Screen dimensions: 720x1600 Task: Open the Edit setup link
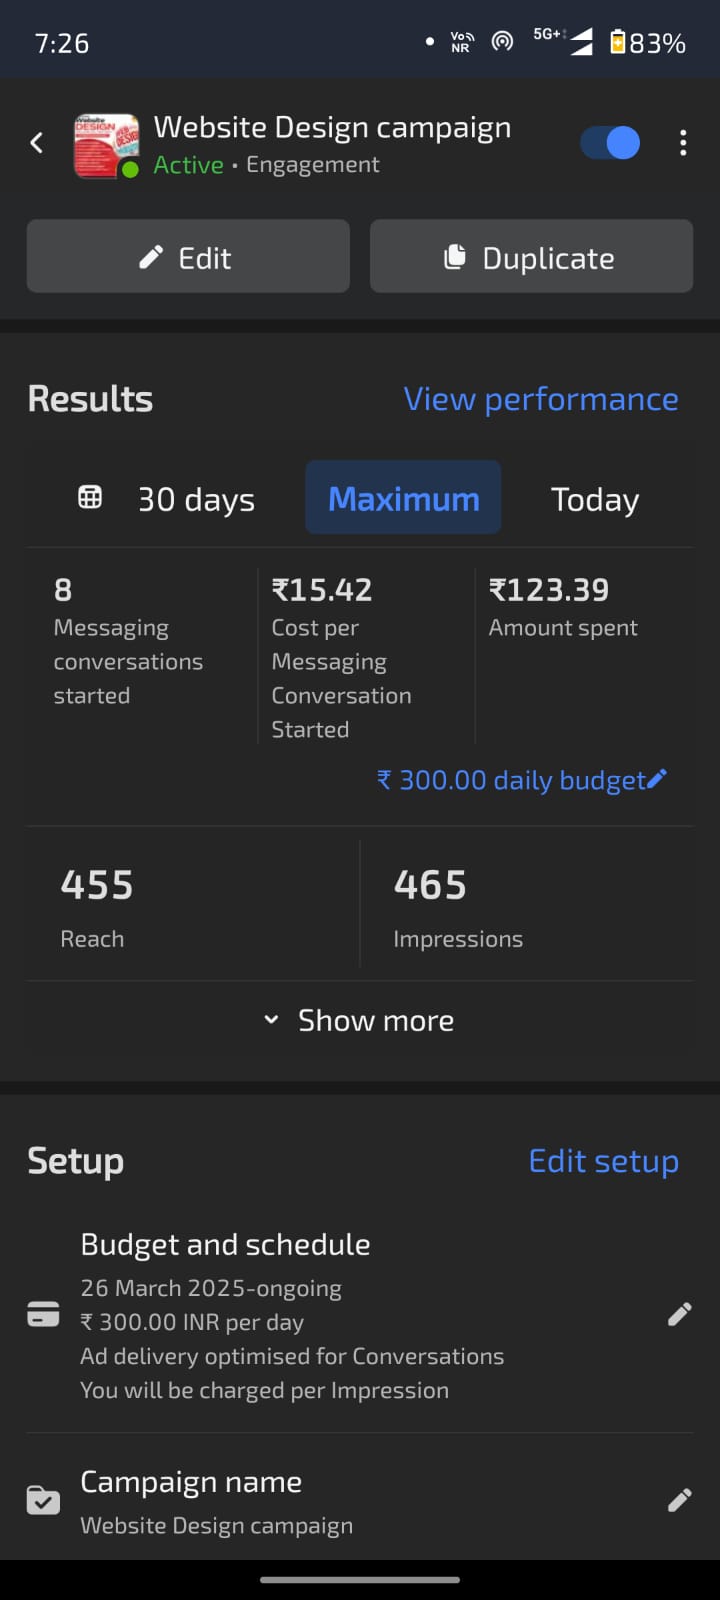(x=603, y=1161)
